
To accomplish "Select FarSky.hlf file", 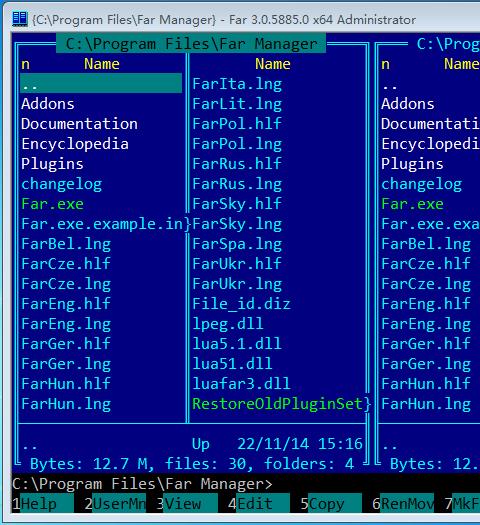I will pyautogui.click(x=237, y=204).
